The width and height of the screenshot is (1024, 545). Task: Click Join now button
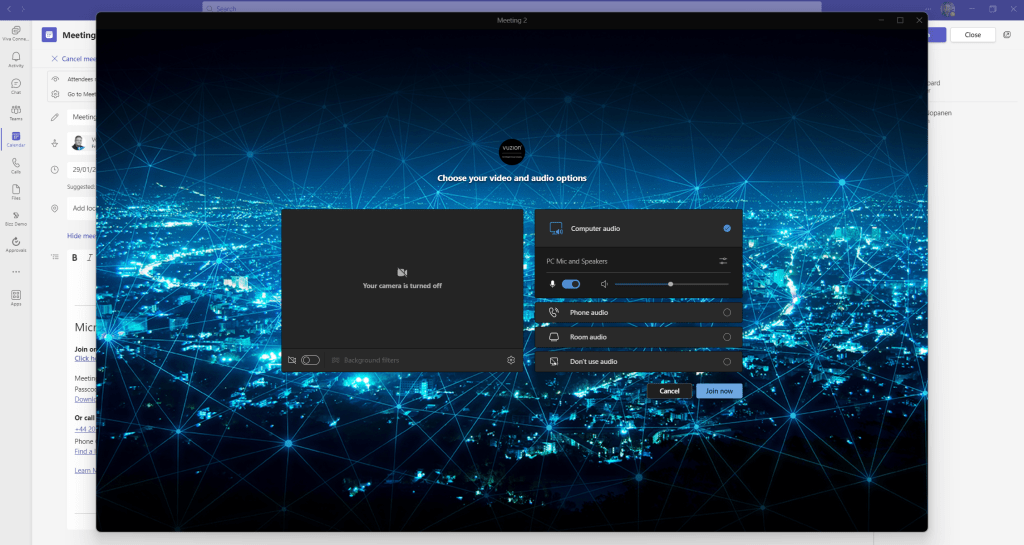719,391
